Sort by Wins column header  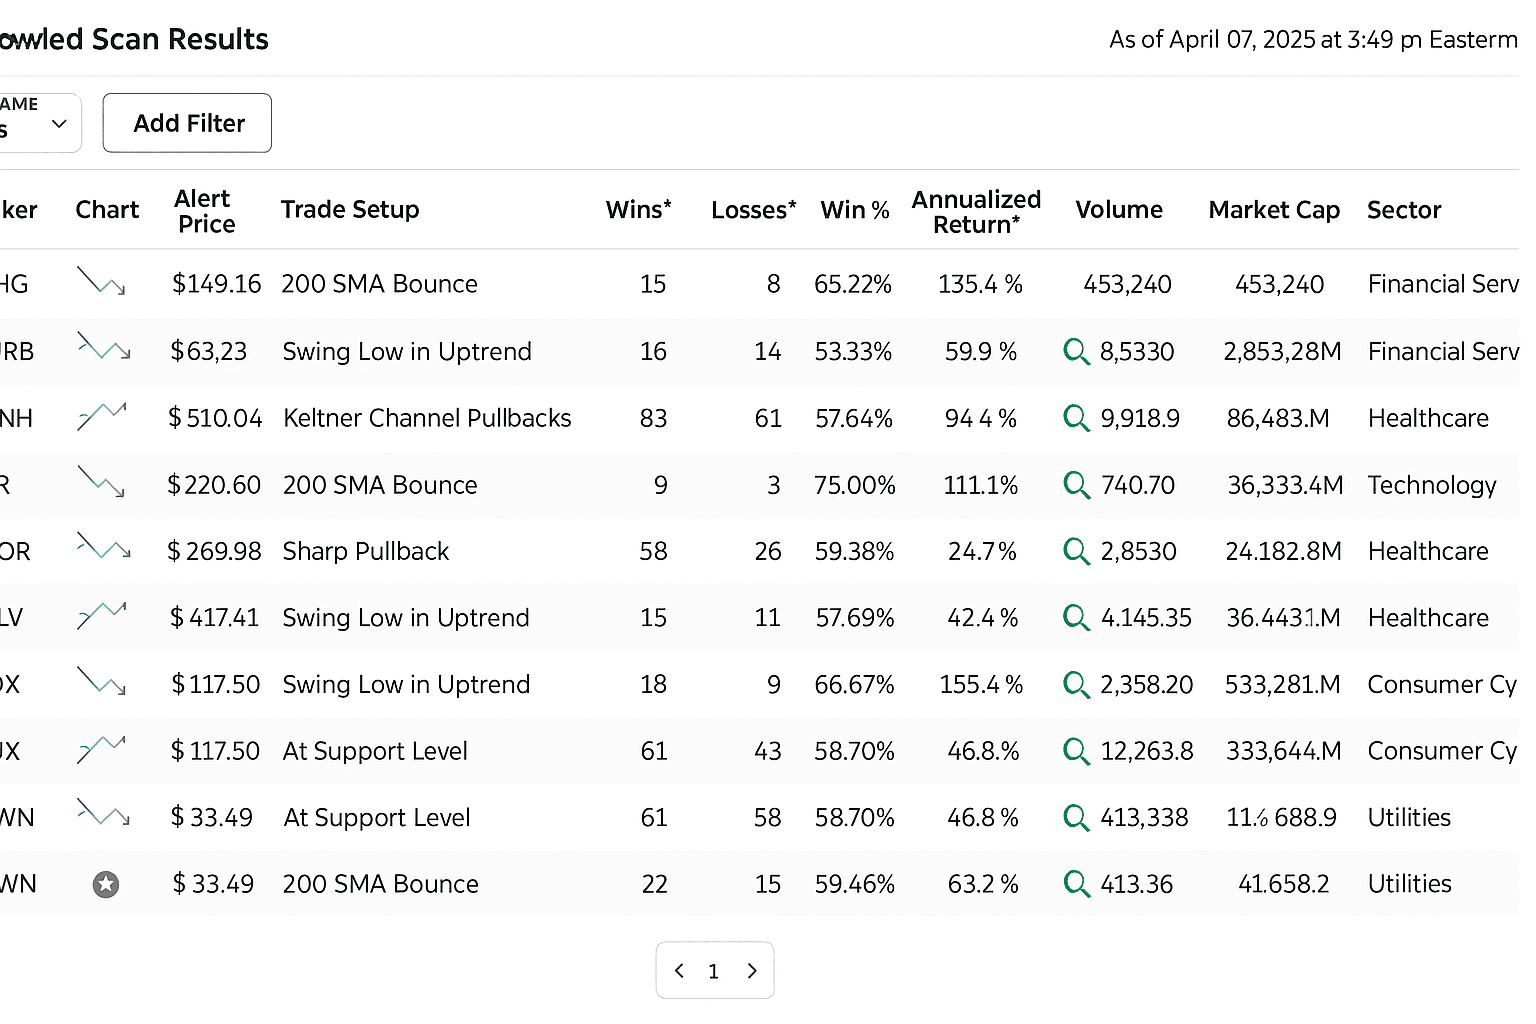tap(638, 210)
